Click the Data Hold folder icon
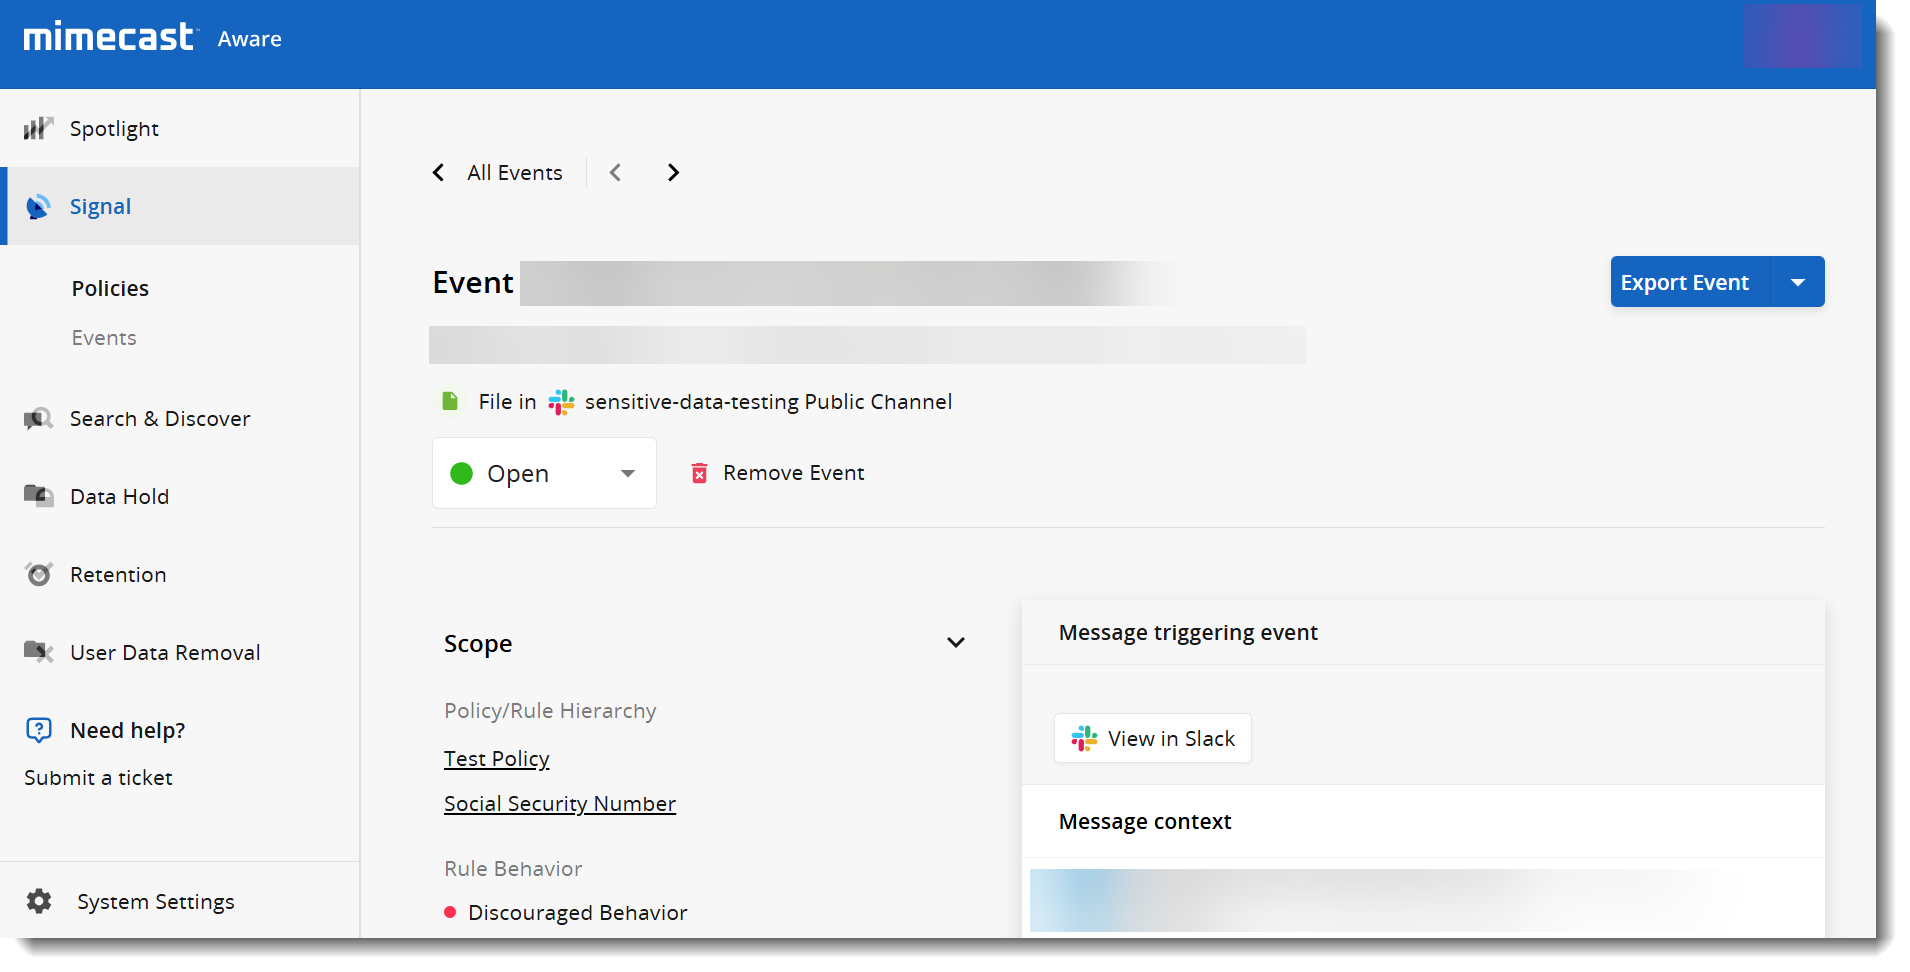The height and width of the screenshot is (972, 1910). (38, 496)
